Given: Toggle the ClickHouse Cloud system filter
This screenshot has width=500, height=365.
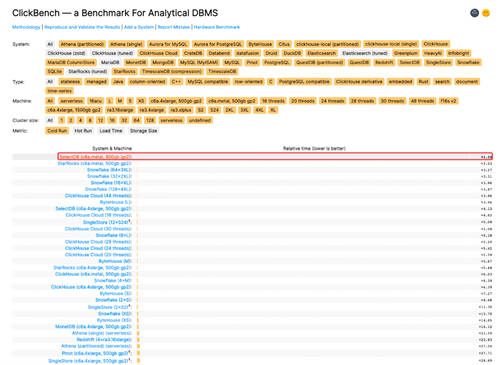Looking at the screenshot, I should (158, 53).
